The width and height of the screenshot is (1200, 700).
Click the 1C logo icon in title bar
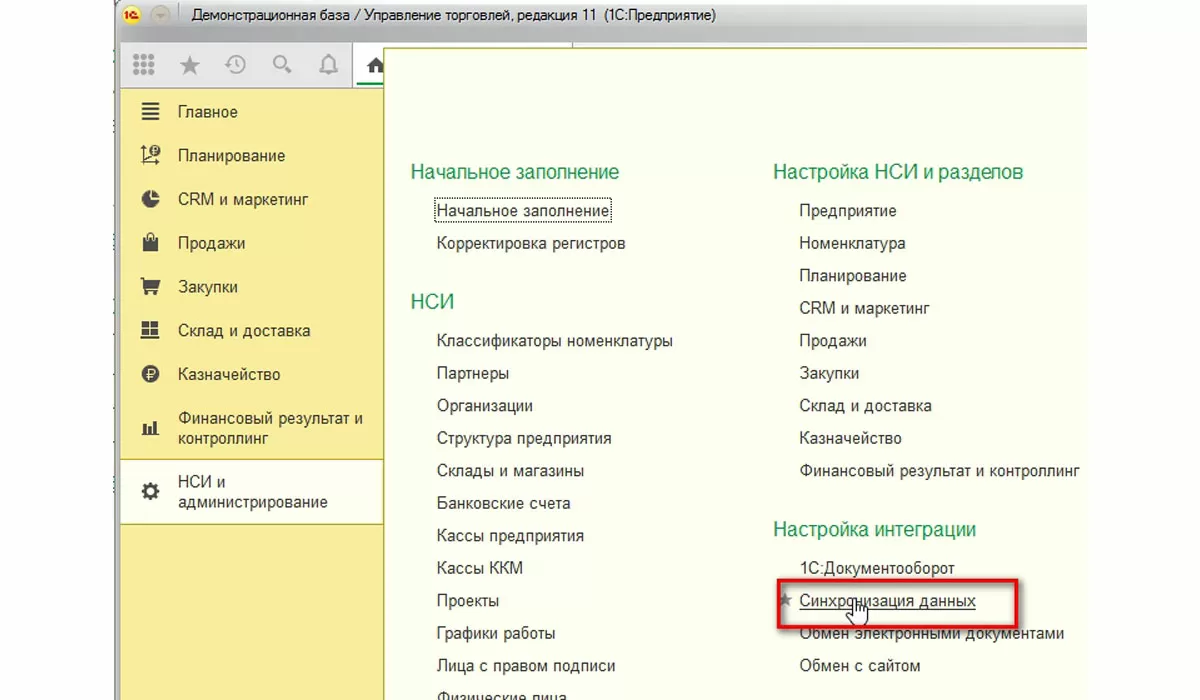click(131, 16)
